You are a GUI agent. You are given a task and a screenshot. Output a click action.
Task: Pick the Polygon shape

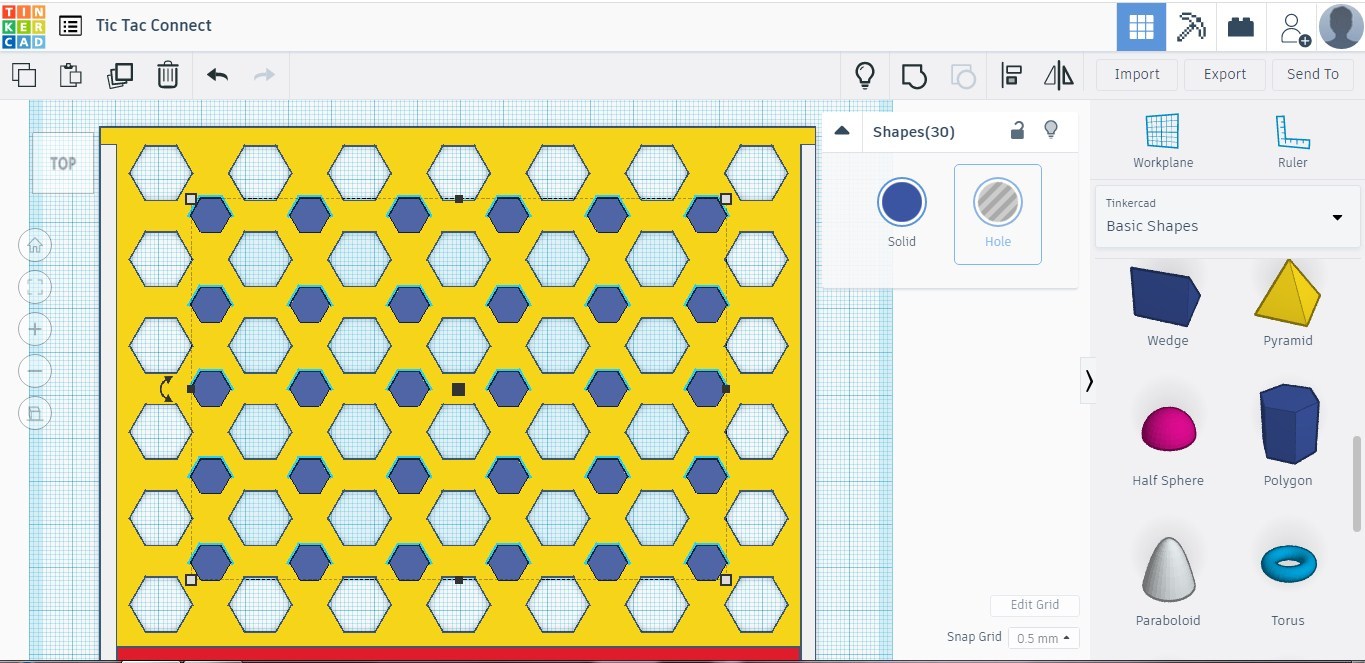click(x=1288, y=436)
